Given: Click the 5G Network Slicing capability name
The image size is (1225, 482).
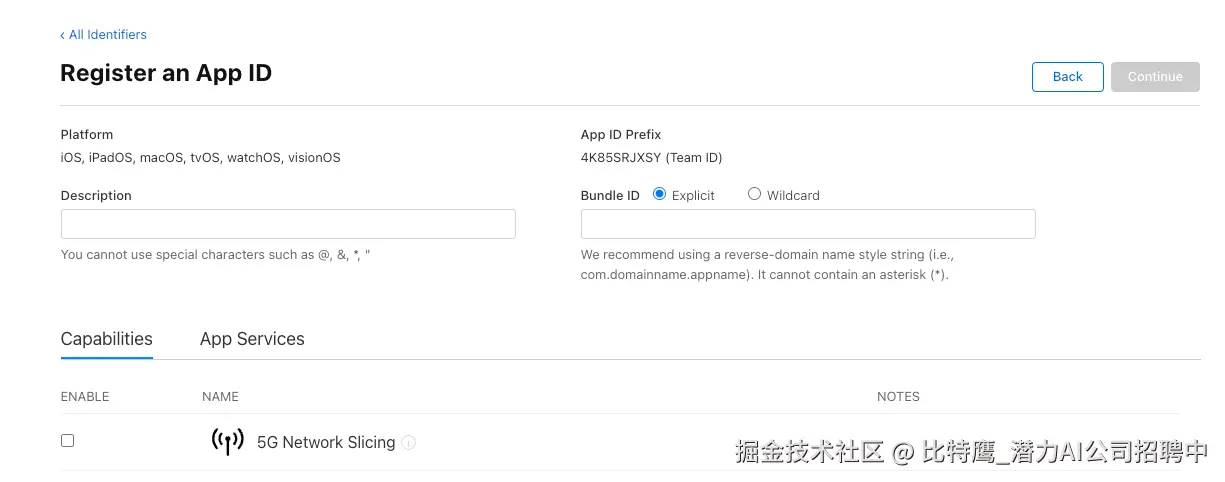Looking at the screenshot, I should coord(326,442).
